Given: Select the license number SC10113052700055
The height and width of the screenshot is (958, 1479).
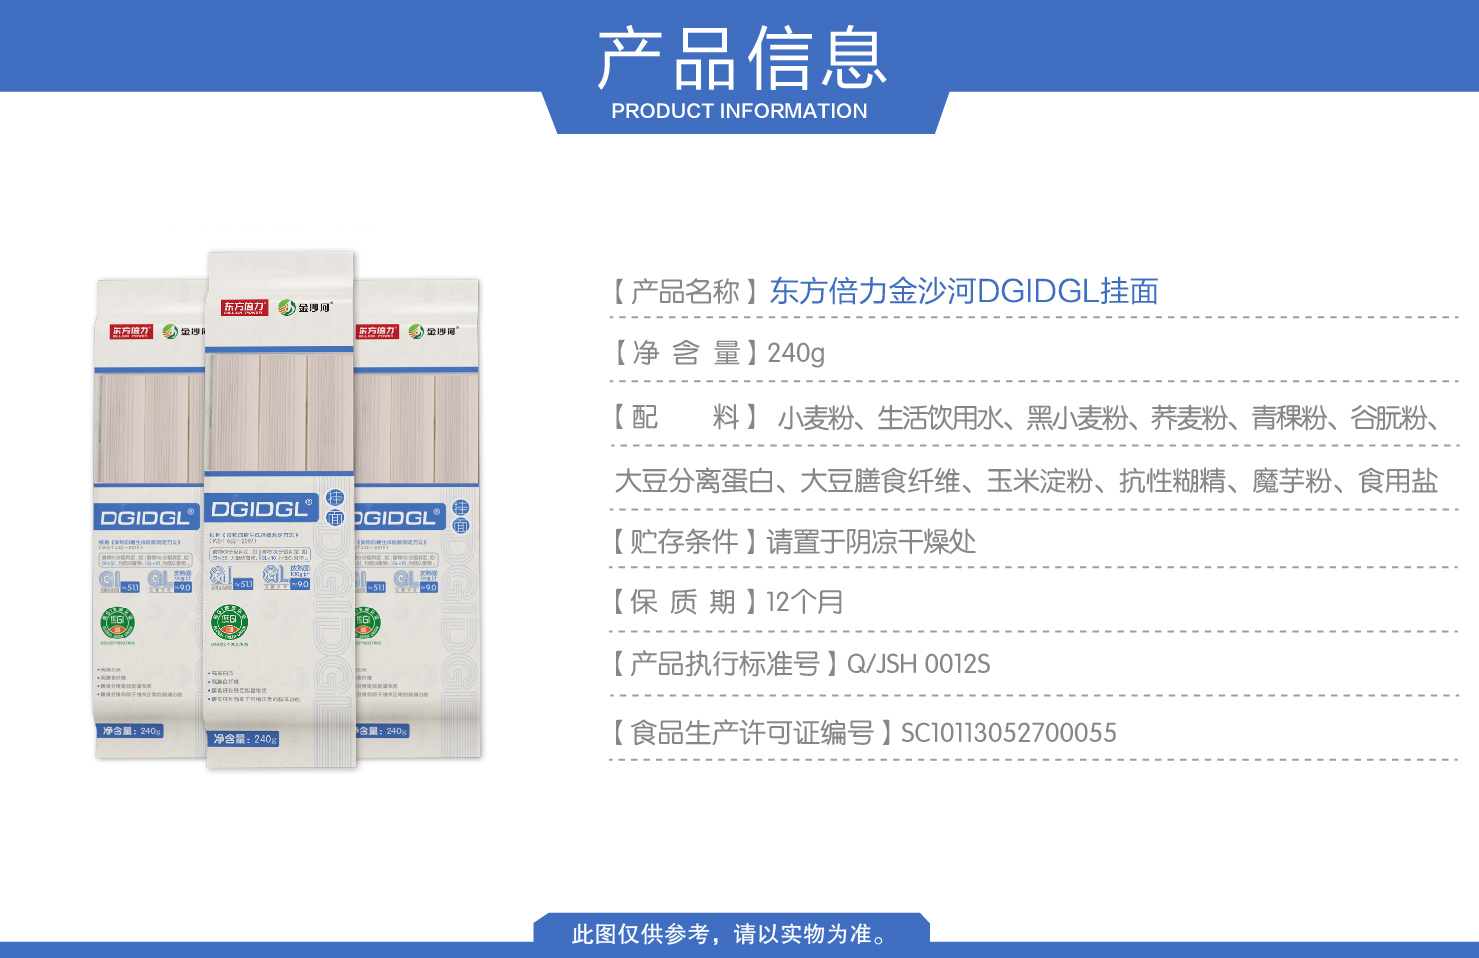Looking at the screenshot, I should pyautogui.click(x=1009, y=733).
